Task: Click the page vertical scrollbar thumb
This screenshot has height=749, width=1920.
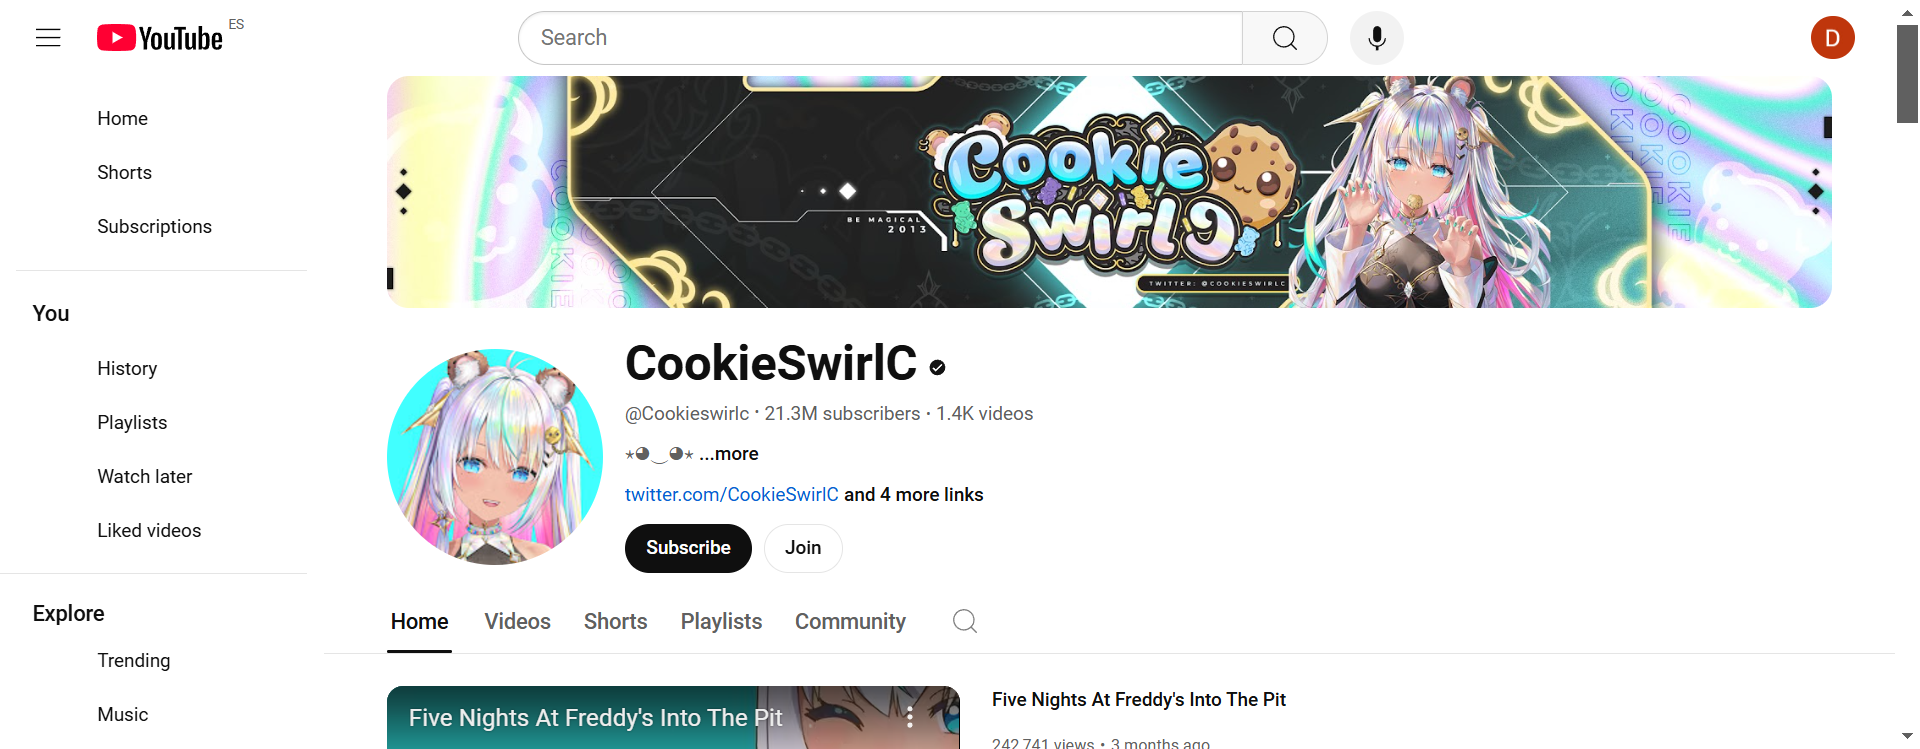Action: pyautogui.click(x=1907, y=74)
